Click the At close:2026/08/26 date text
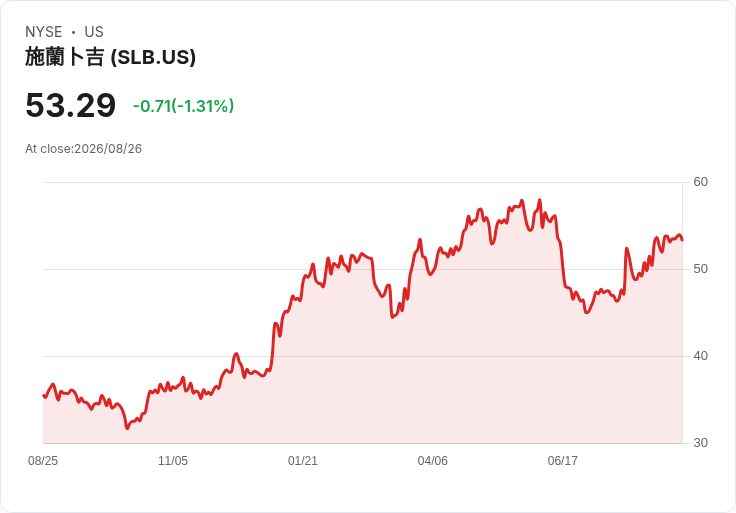Image resolution: width=736 pixels, height=513 pixels. 84,149
